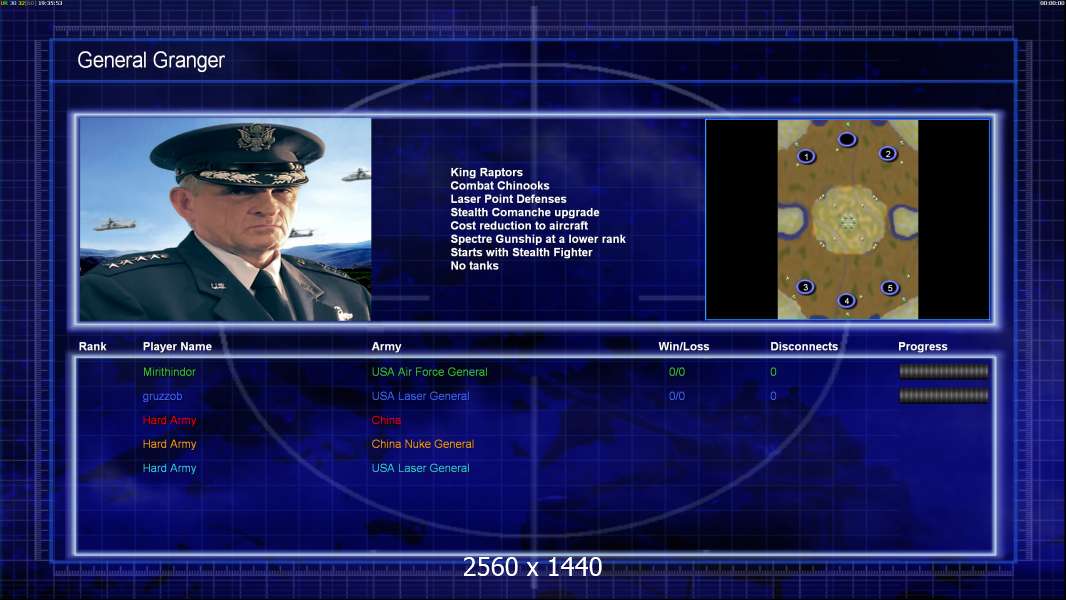The image size is (1066, 600).
Task: Click 'Starts with Stealth Fighter' text
Action: (x=521, y=252)
